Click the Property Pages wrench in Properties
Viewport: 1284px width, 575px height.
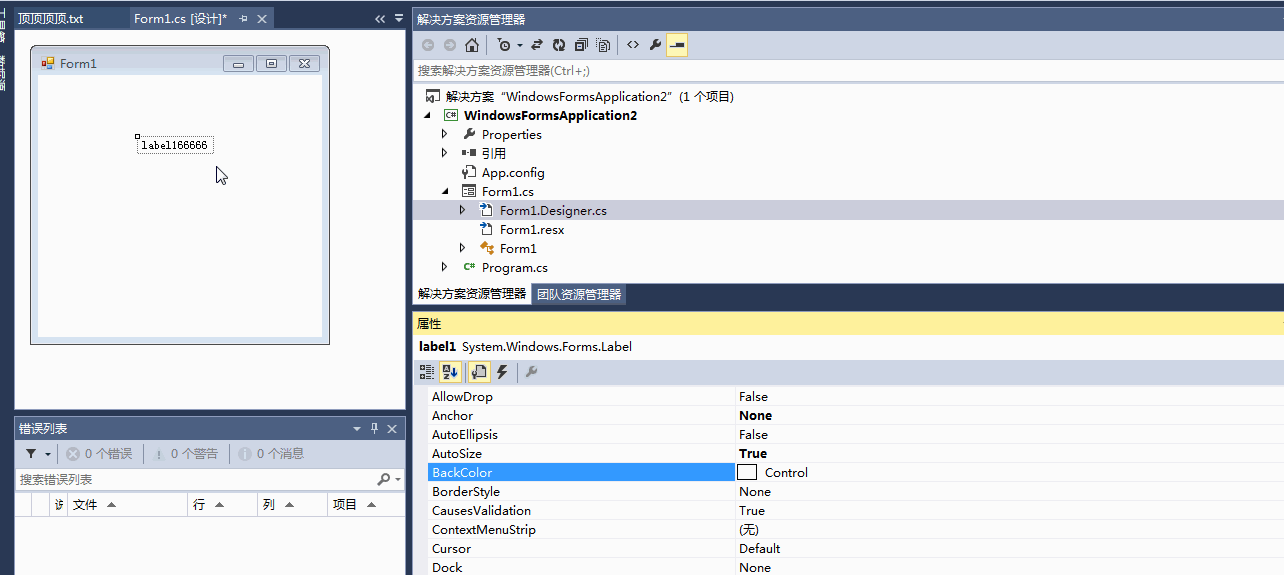[x=531, y=372]
